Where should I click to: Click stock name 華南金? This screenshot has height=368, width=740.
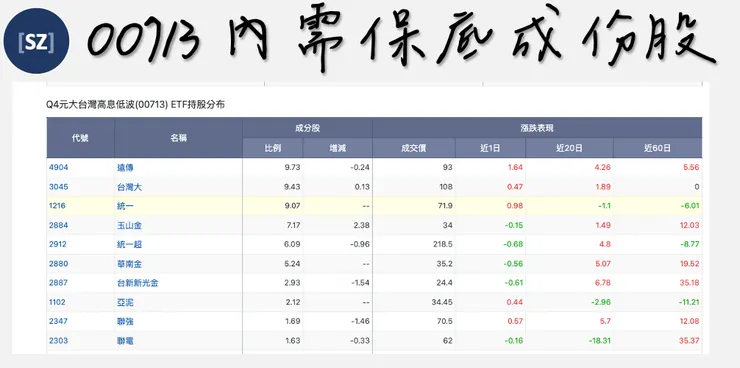point(129,264)
